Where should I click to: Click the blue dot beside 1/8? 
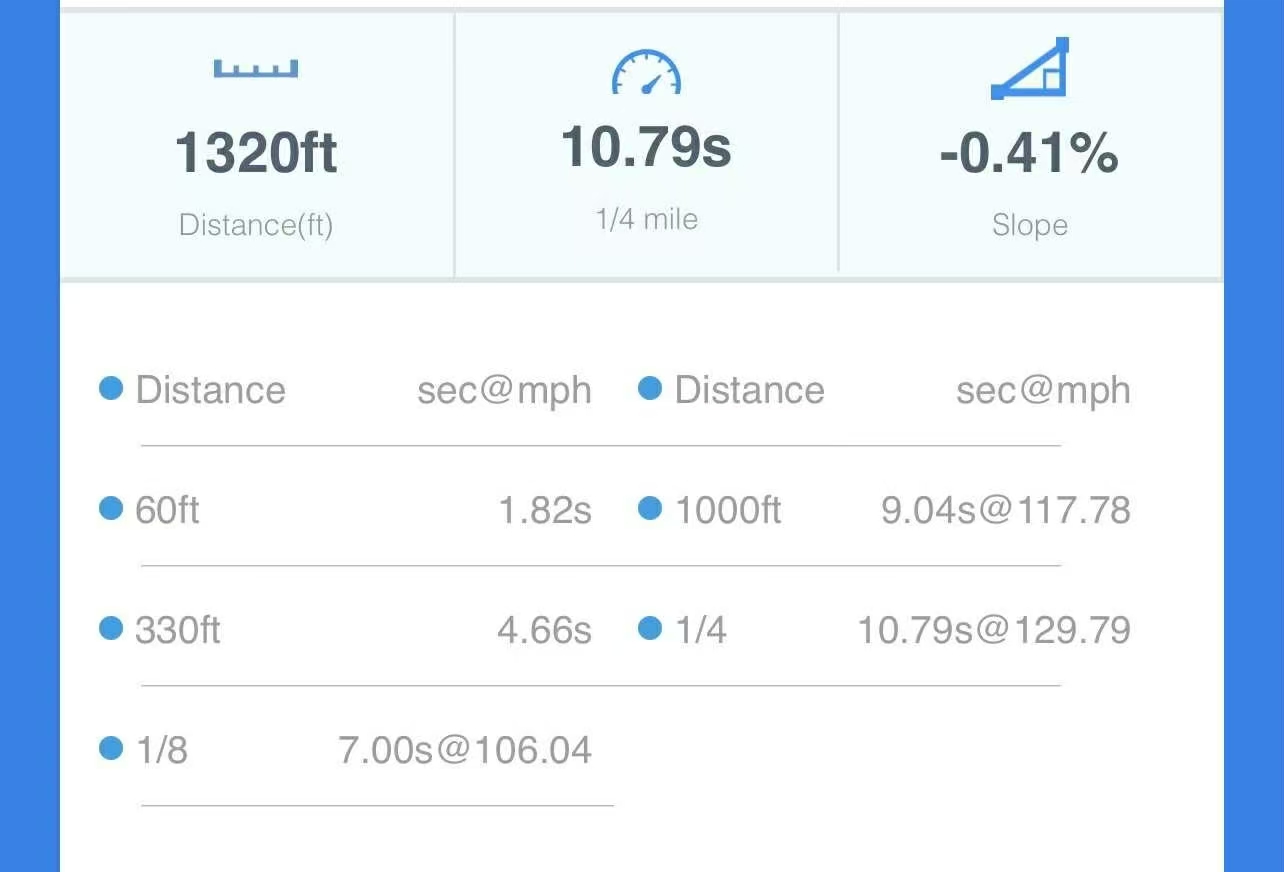[x=111, y=749]
